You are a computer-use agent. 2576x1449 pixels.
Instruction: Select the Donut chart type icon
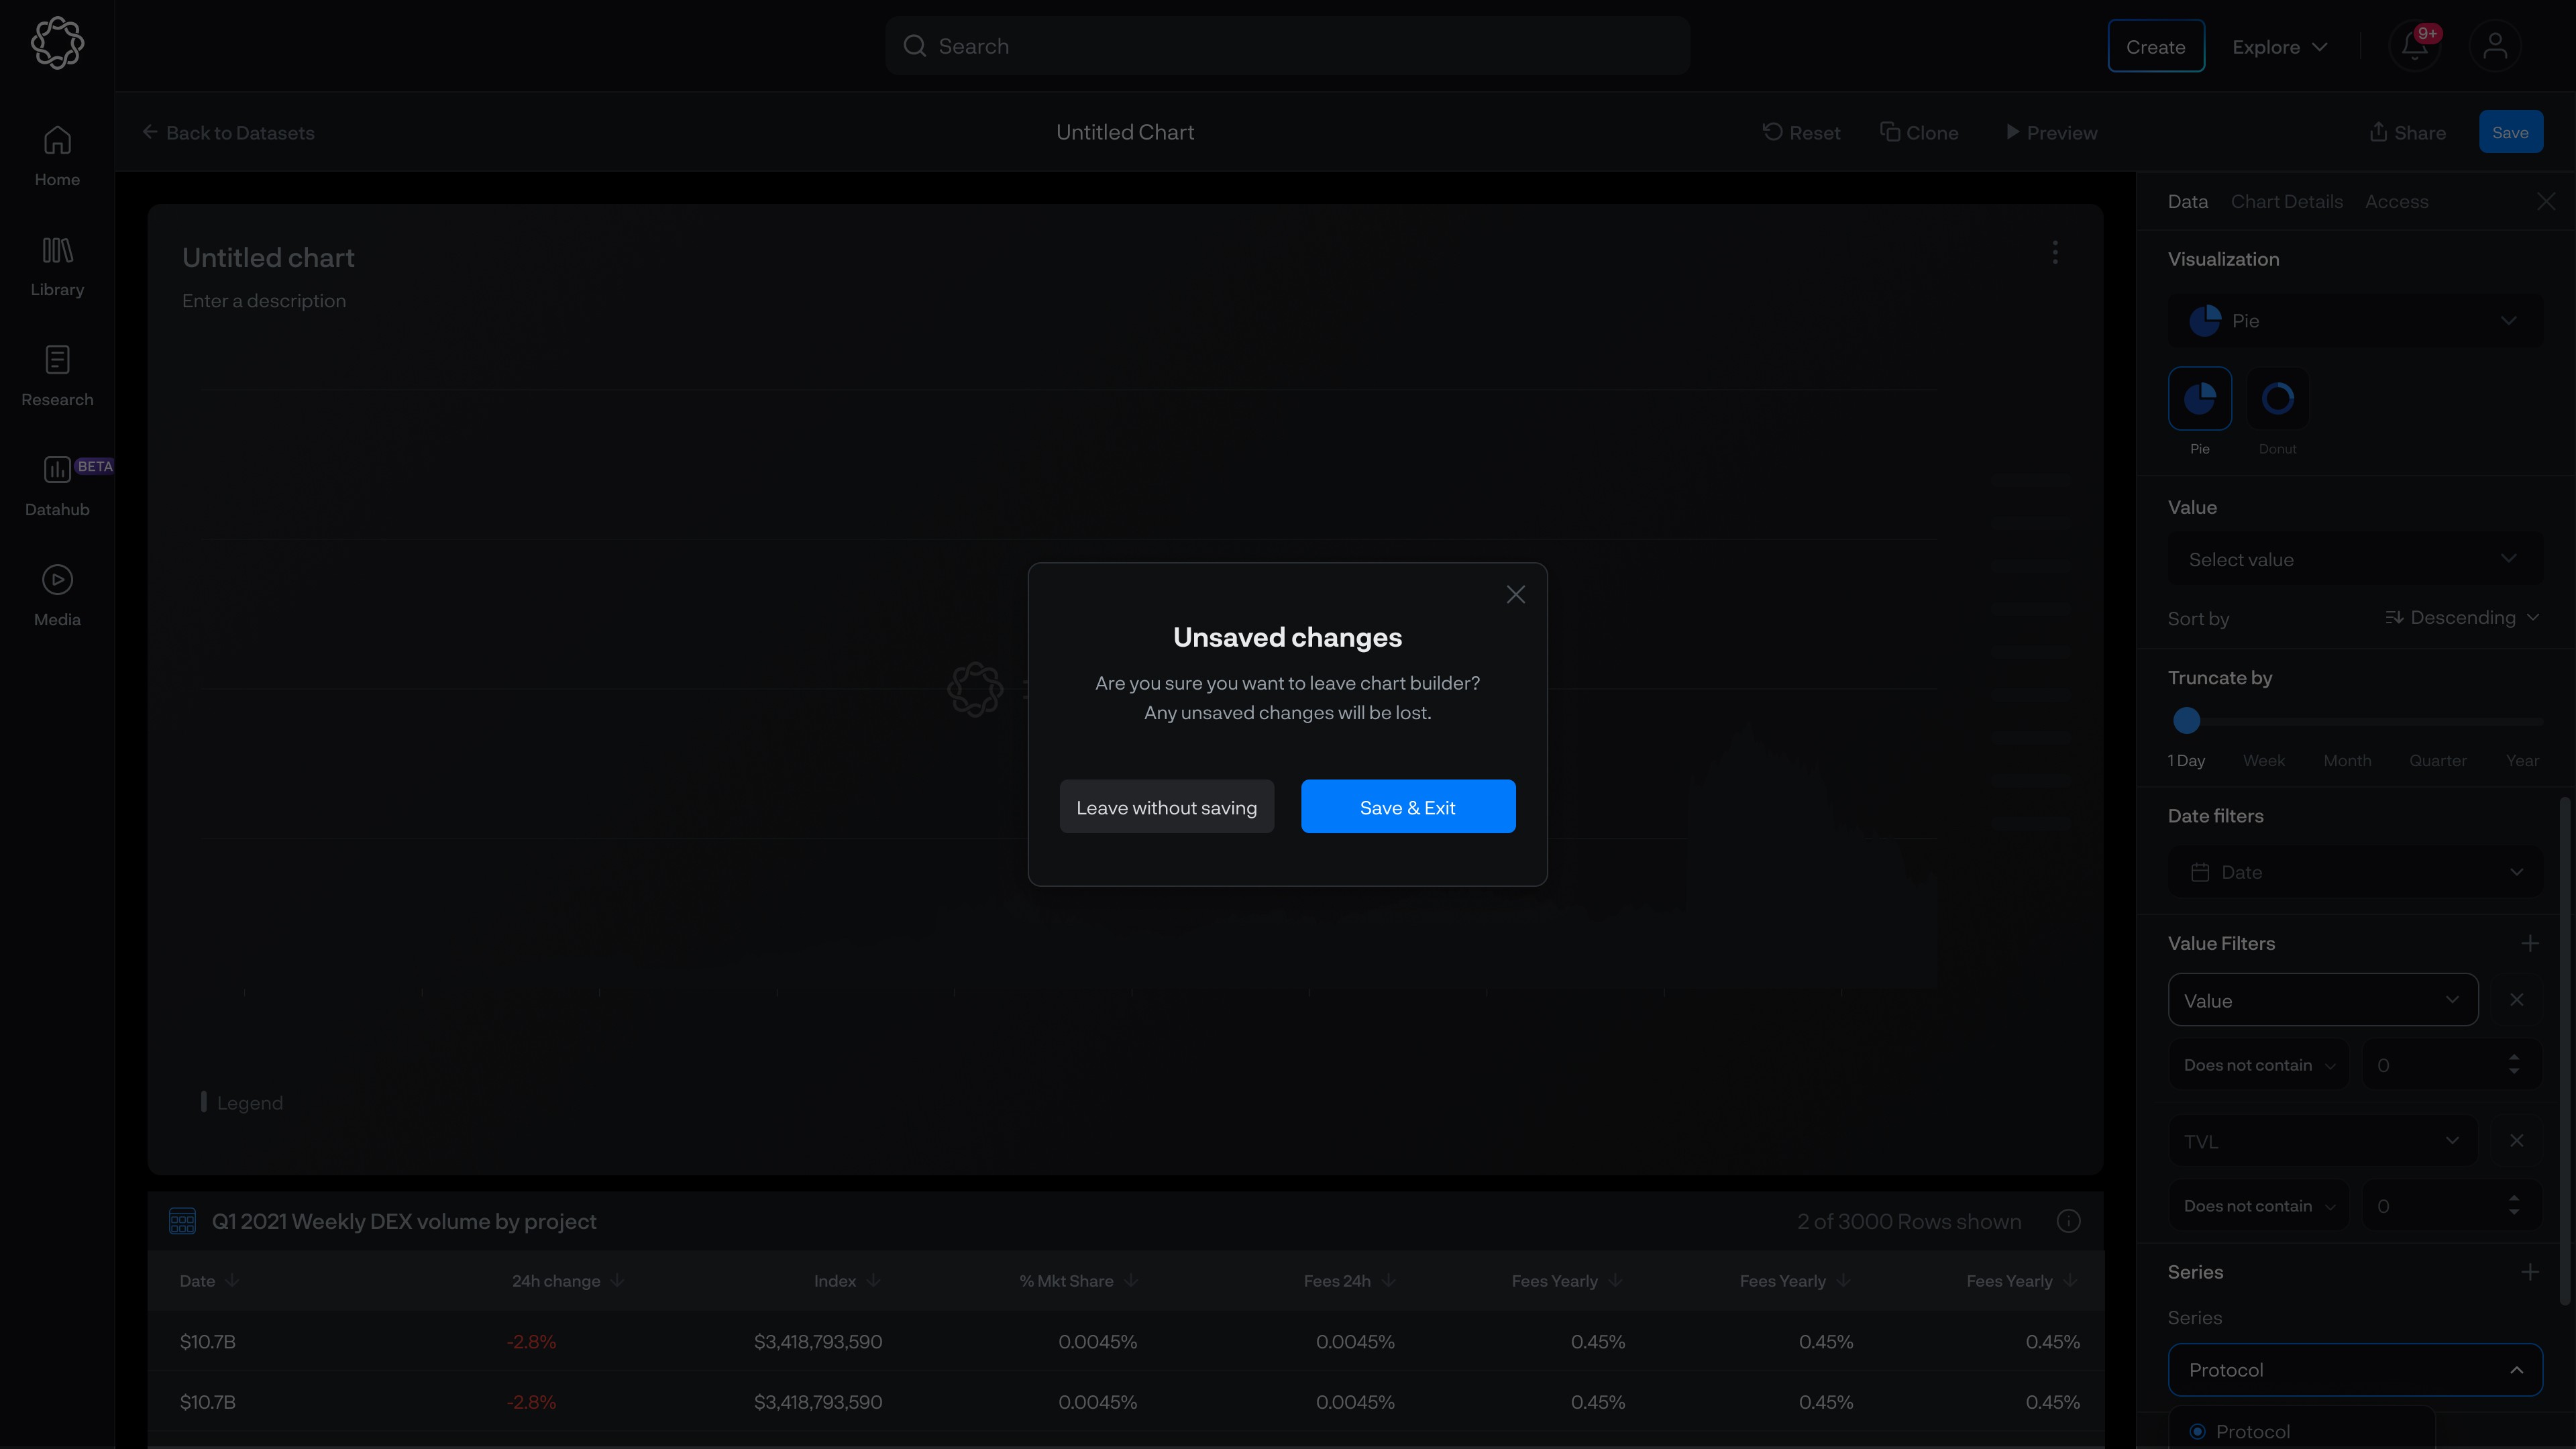click(x=2277, y=399)
